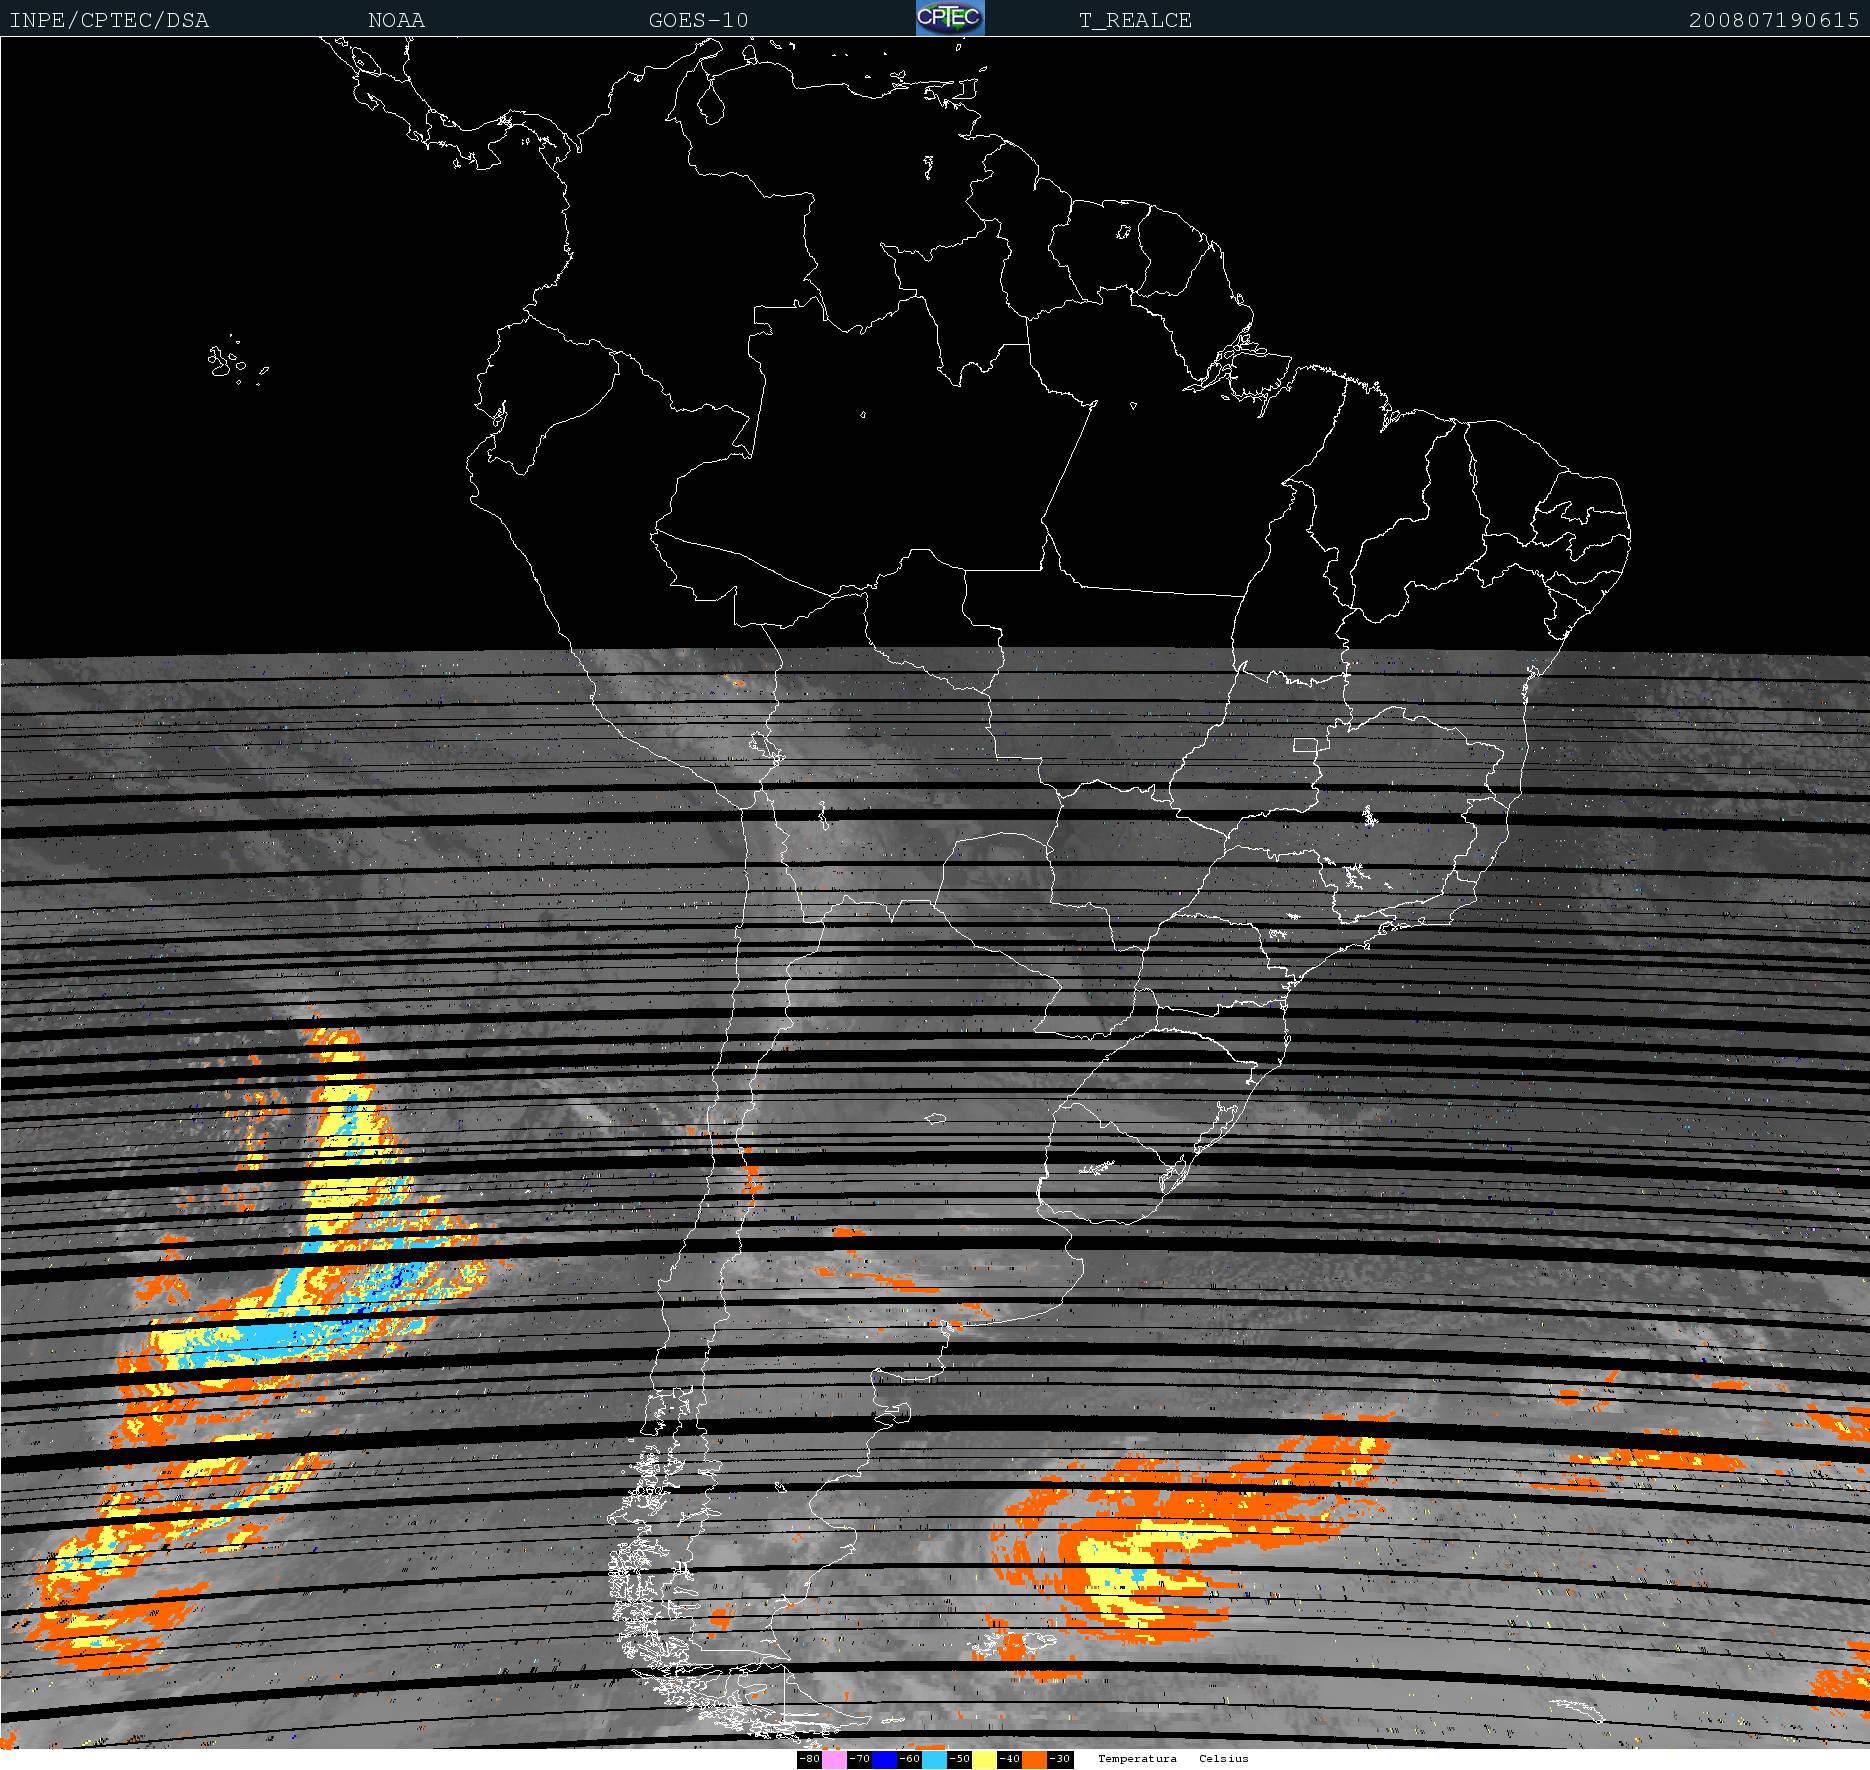
Task: Select the orange legend color swatch
Action: (x=1034, y=1759)
